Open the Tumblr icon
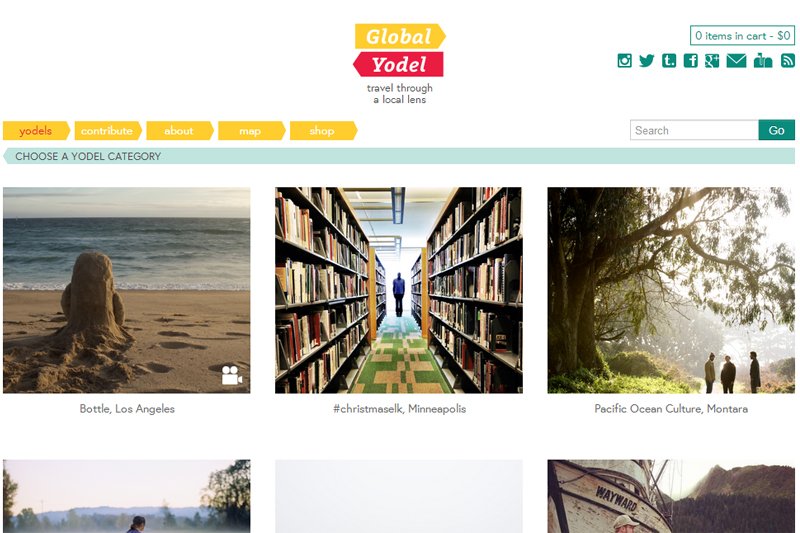 click(x=669, y=61)
